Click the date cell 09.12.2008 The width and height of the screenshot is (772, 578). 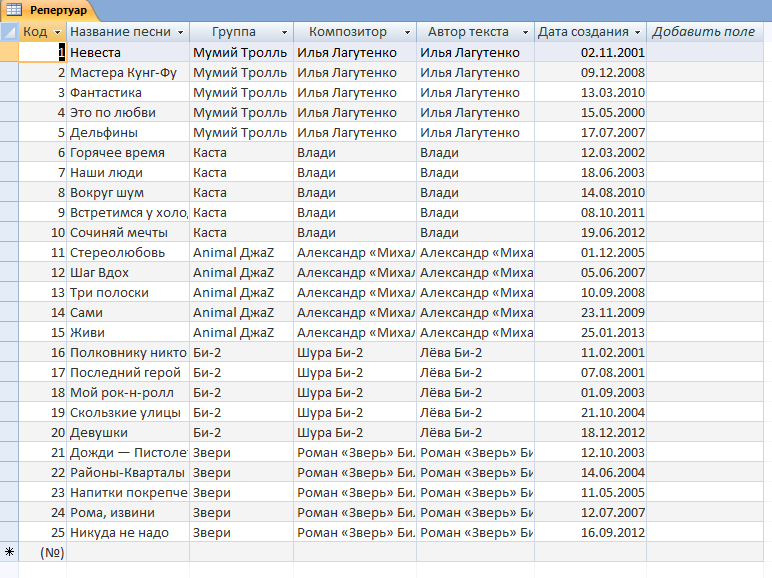[x=590, y=72]
